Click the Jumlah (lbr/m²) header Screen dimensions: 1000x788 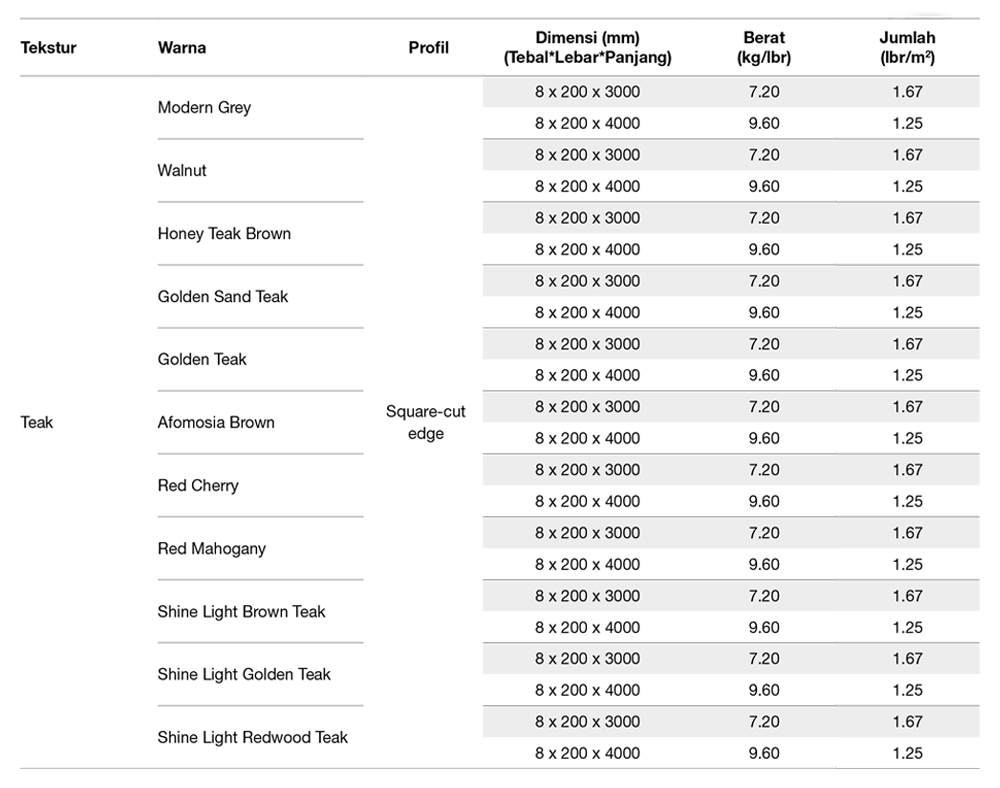click(908, 48)
